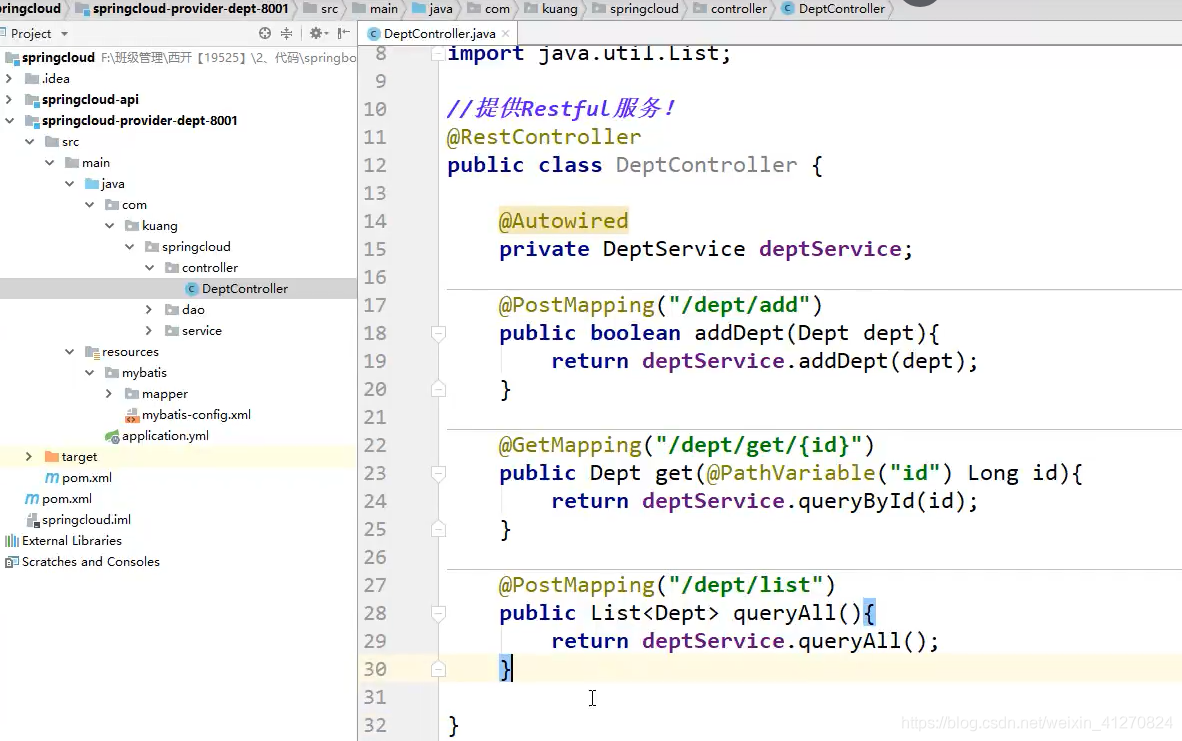The height and width of the screenshot is (741, 1182).
Task: Click the locate/scroll-from-source target icon
Action: point(265,33)
